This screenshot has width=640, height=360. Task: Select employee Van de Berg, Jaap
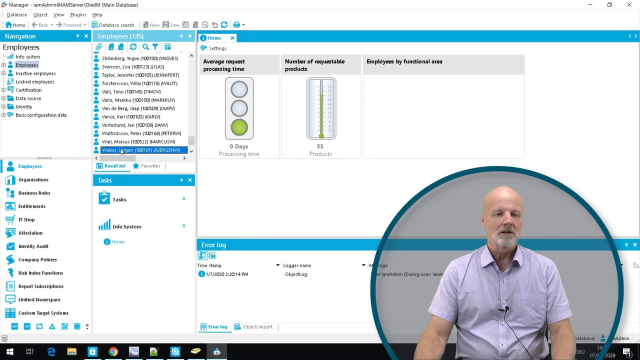pyautogui.click(x=138, y=109)
